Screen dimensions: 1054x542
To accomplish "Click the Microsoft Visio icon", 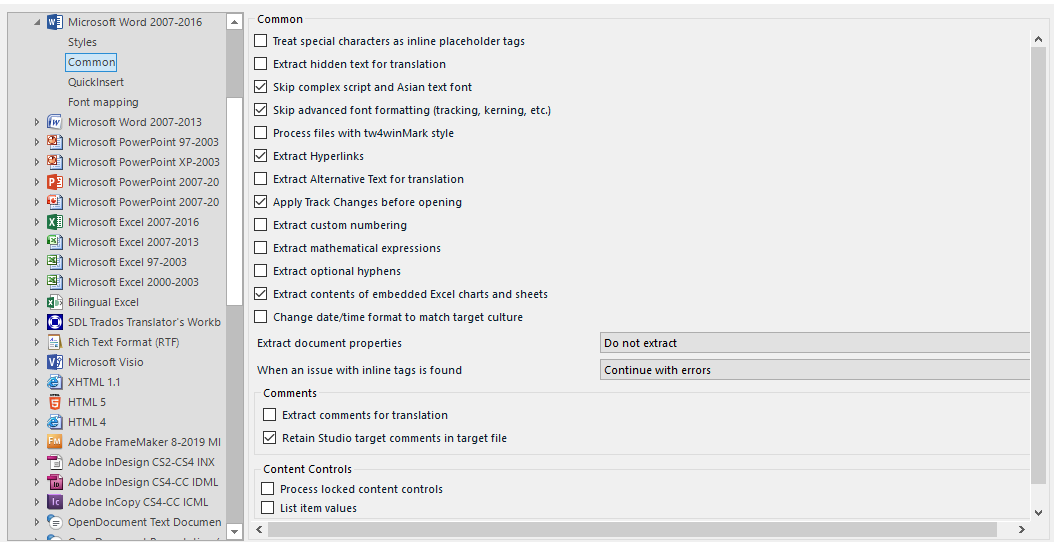I will (55, 362).
